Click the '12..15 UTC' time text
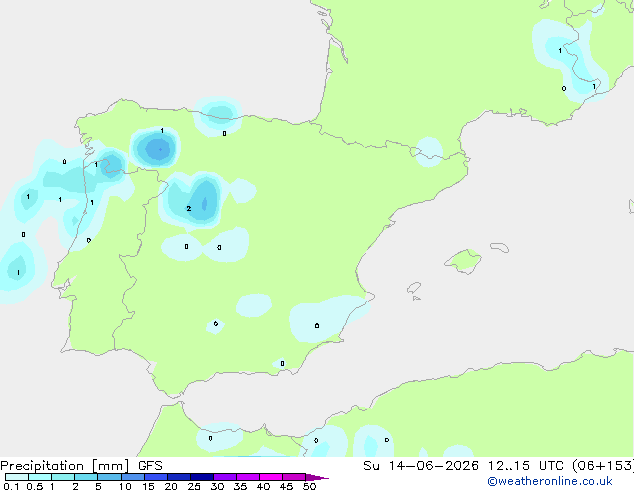The image size is (634, 490). (525, 466)
